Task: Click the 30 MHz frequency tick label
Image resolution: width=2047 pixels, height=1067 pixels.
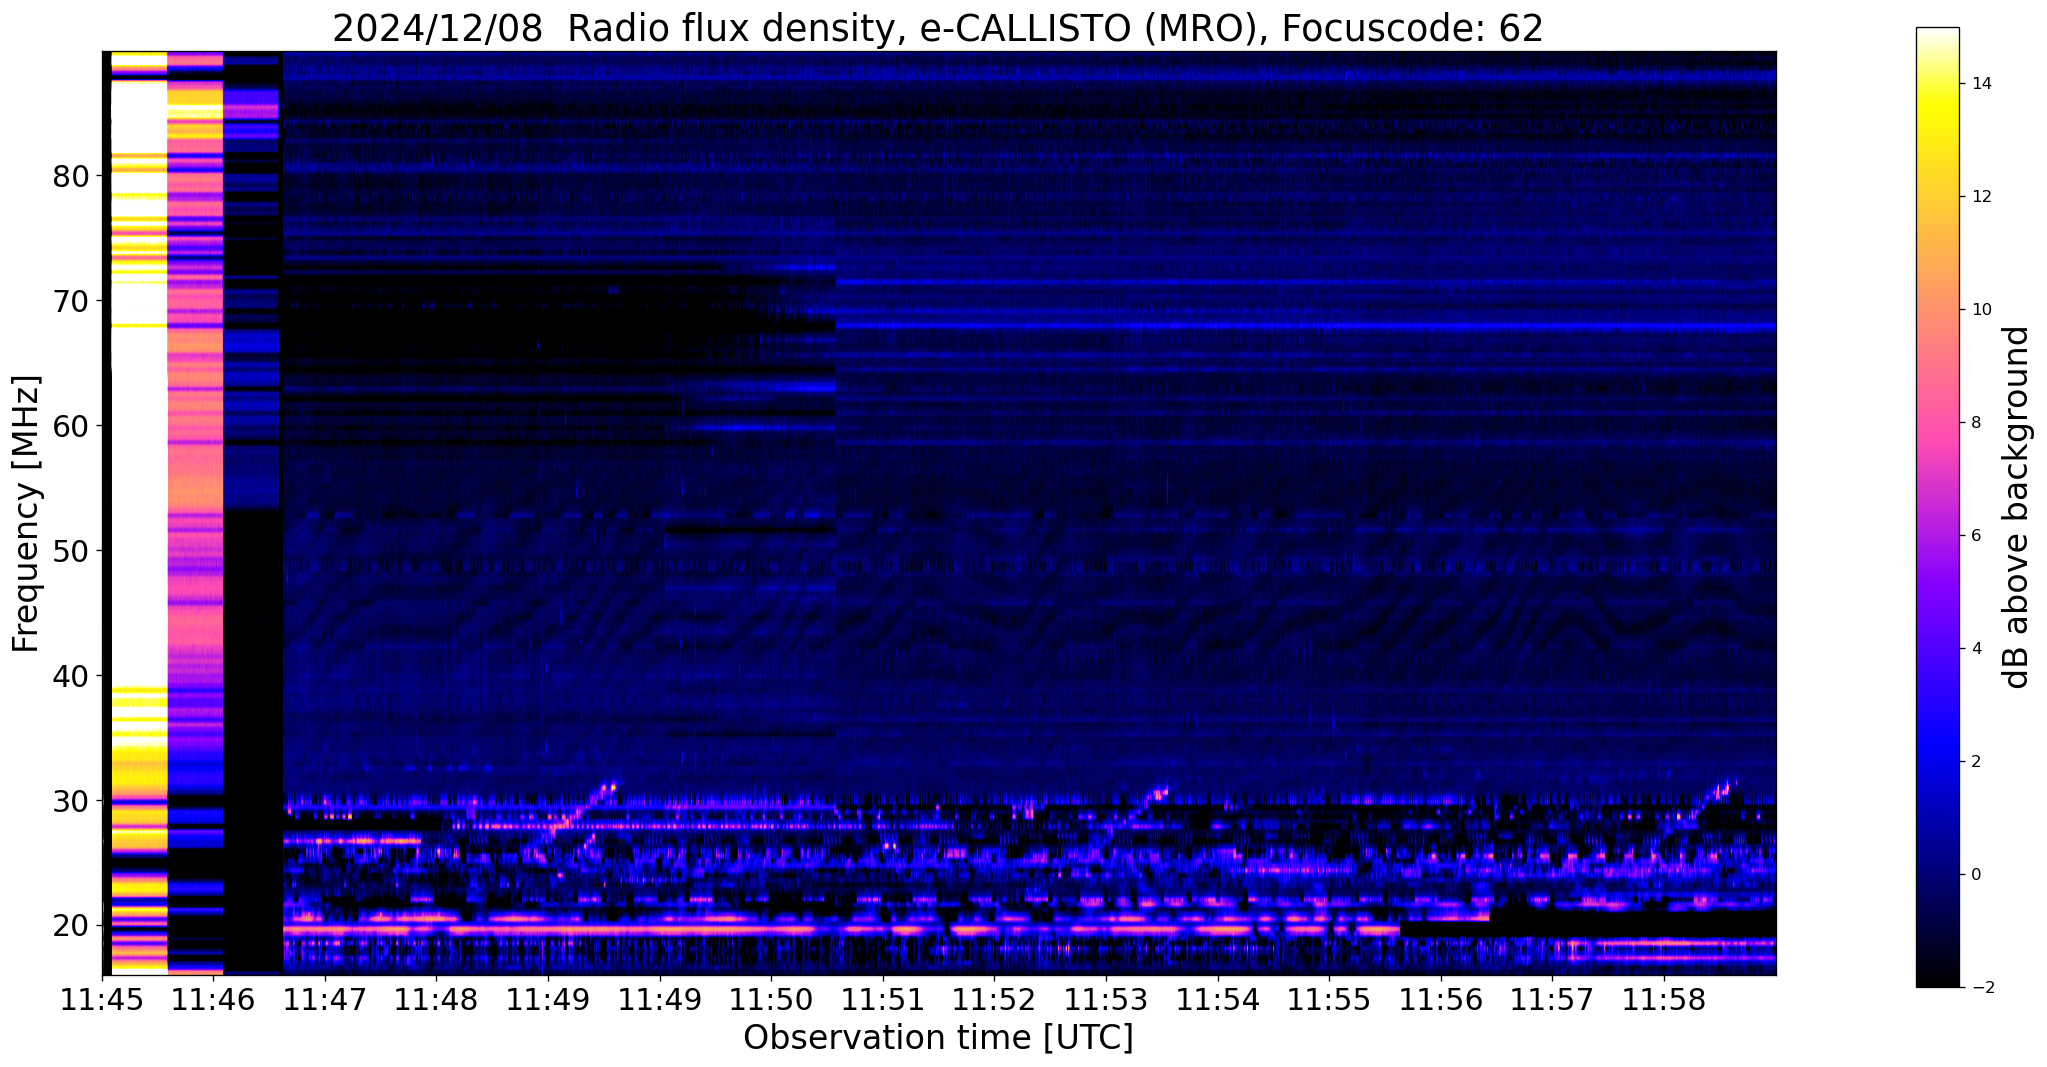Action: tap(71, 801)
